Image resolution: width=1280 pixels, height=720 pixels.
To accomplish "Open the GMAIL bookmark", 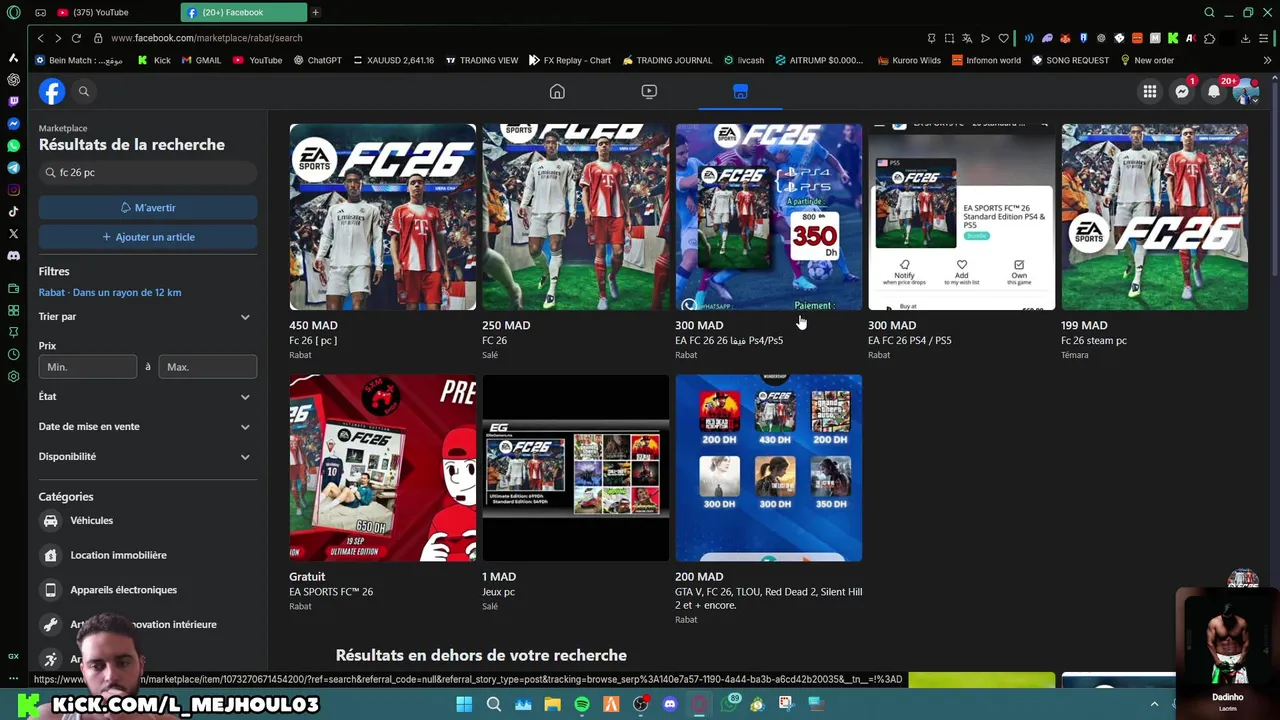I will pos(201,60).
